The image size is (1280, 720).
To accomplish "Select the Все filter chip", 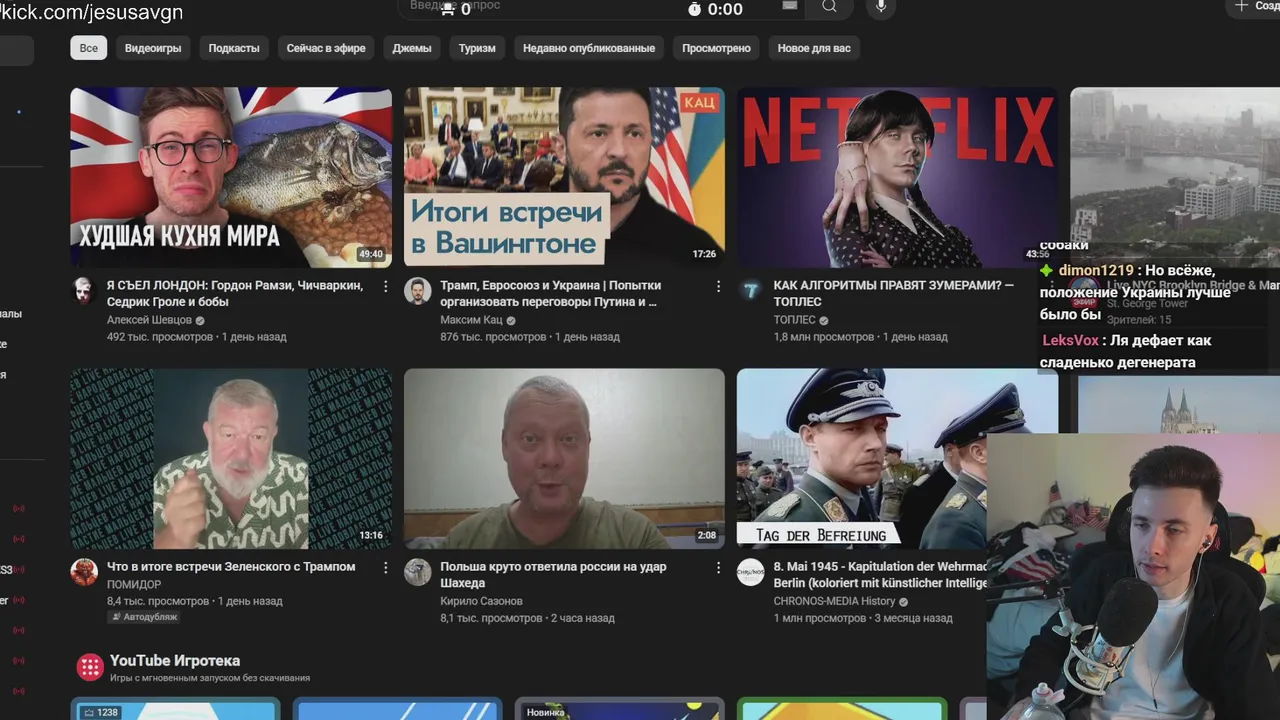I will pyautogui.click(x=89, y=48).
